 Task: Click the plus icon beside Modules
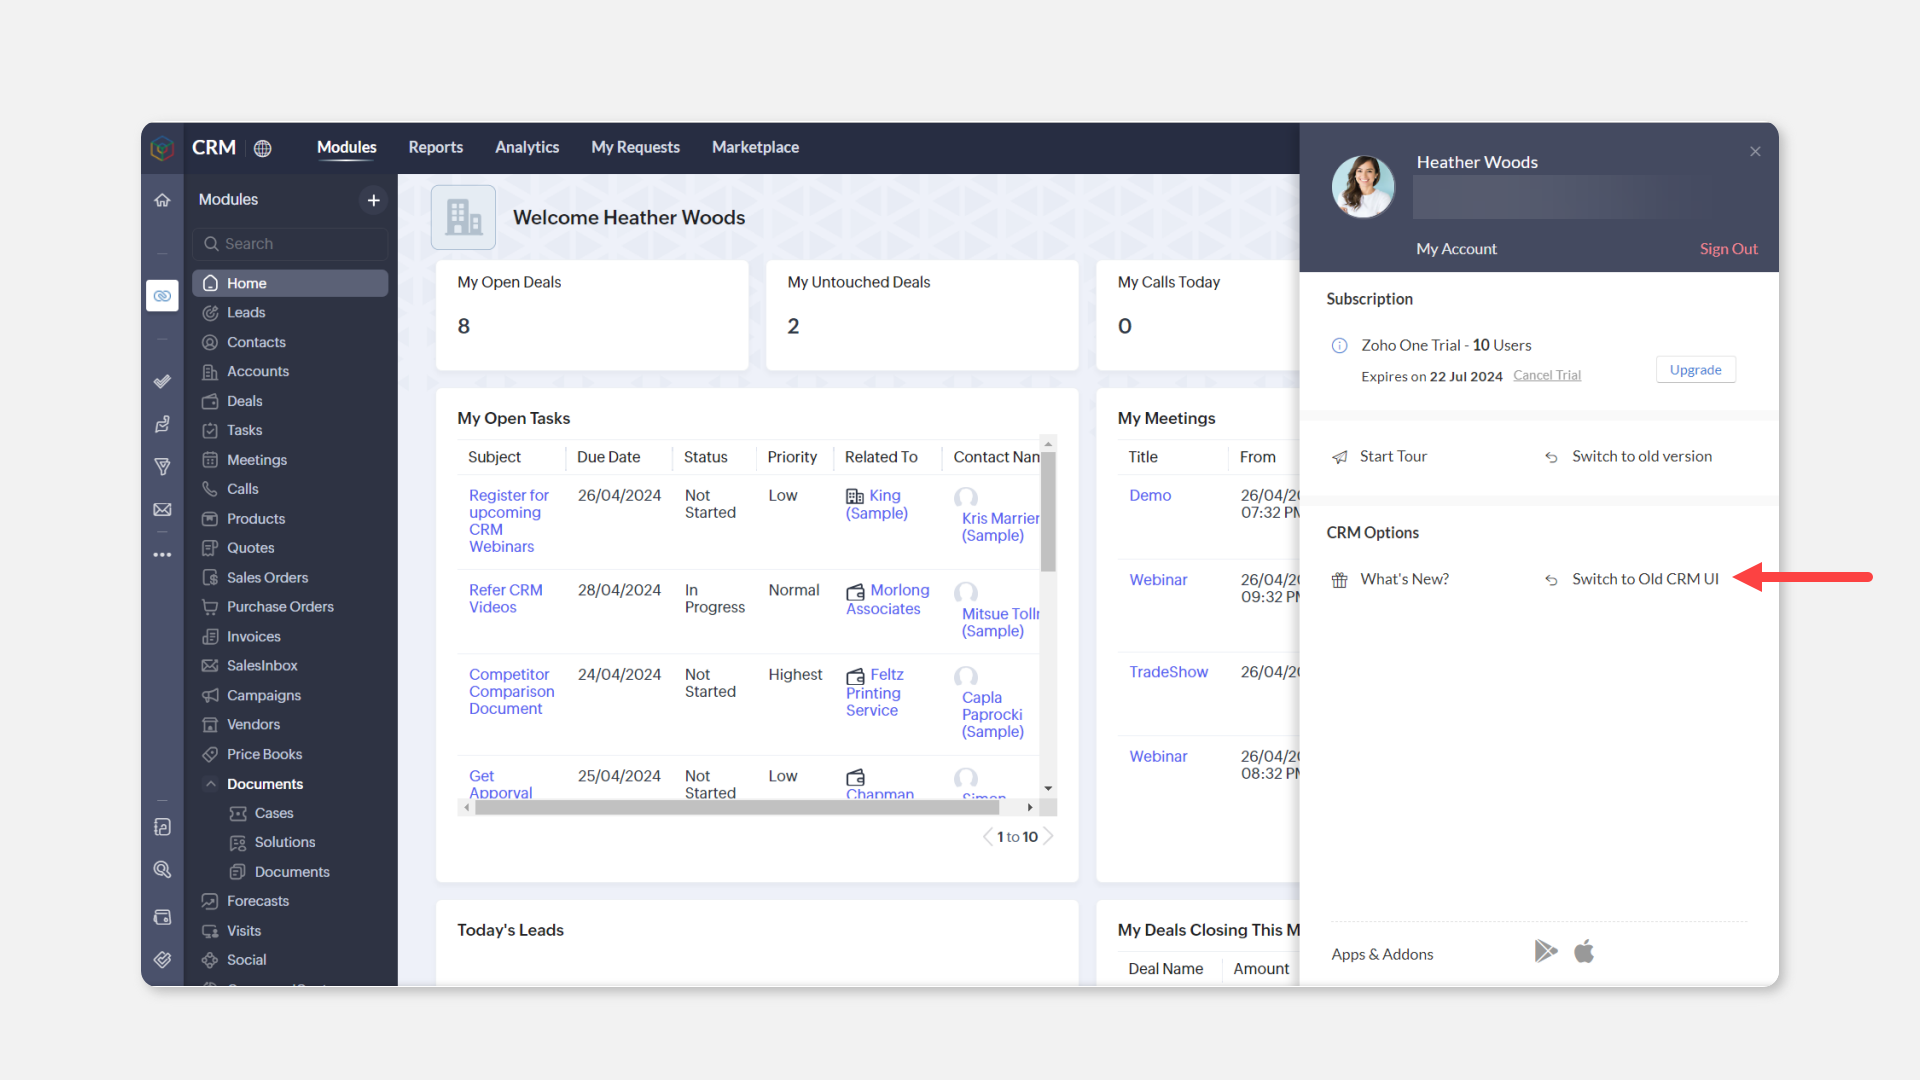tap(373, 200)
